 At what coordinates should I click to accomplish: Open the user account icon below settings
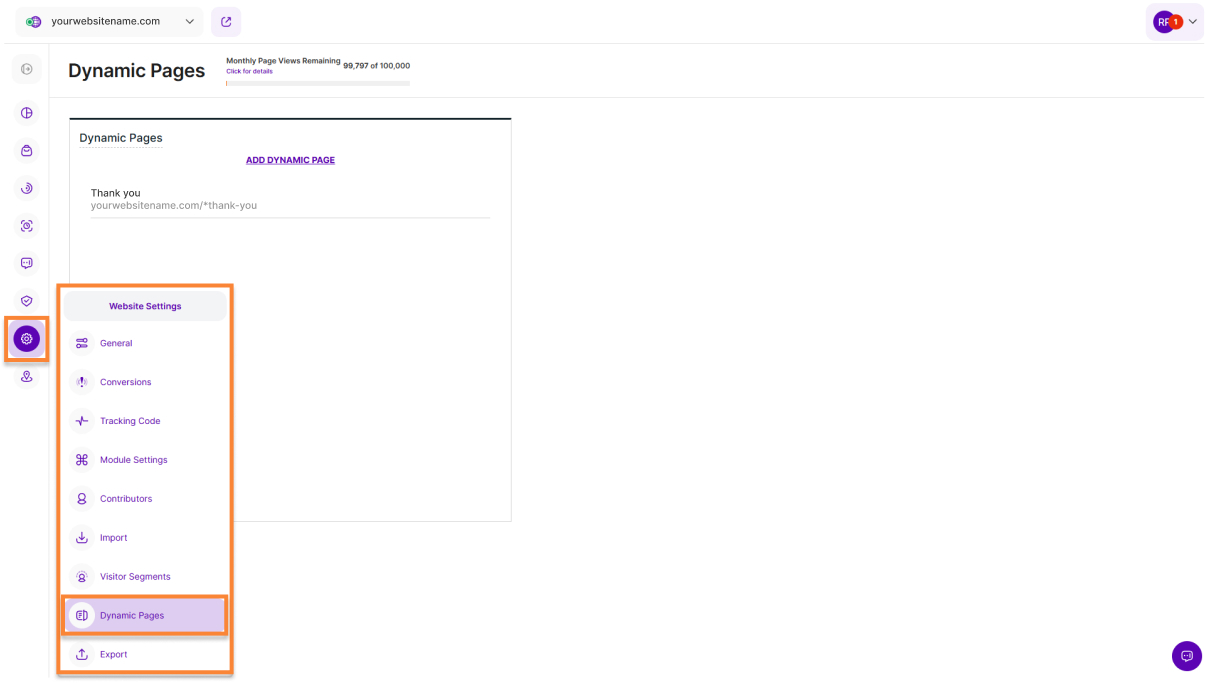pyautogui.click(x=27, y=377)
